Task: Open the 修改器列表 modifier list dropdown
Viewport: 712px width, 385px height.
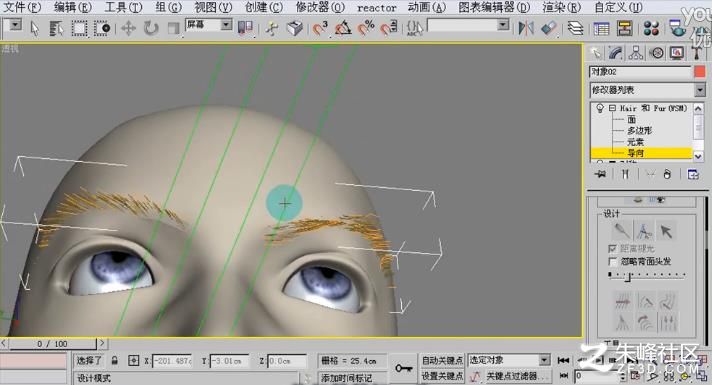Action: 700,90
